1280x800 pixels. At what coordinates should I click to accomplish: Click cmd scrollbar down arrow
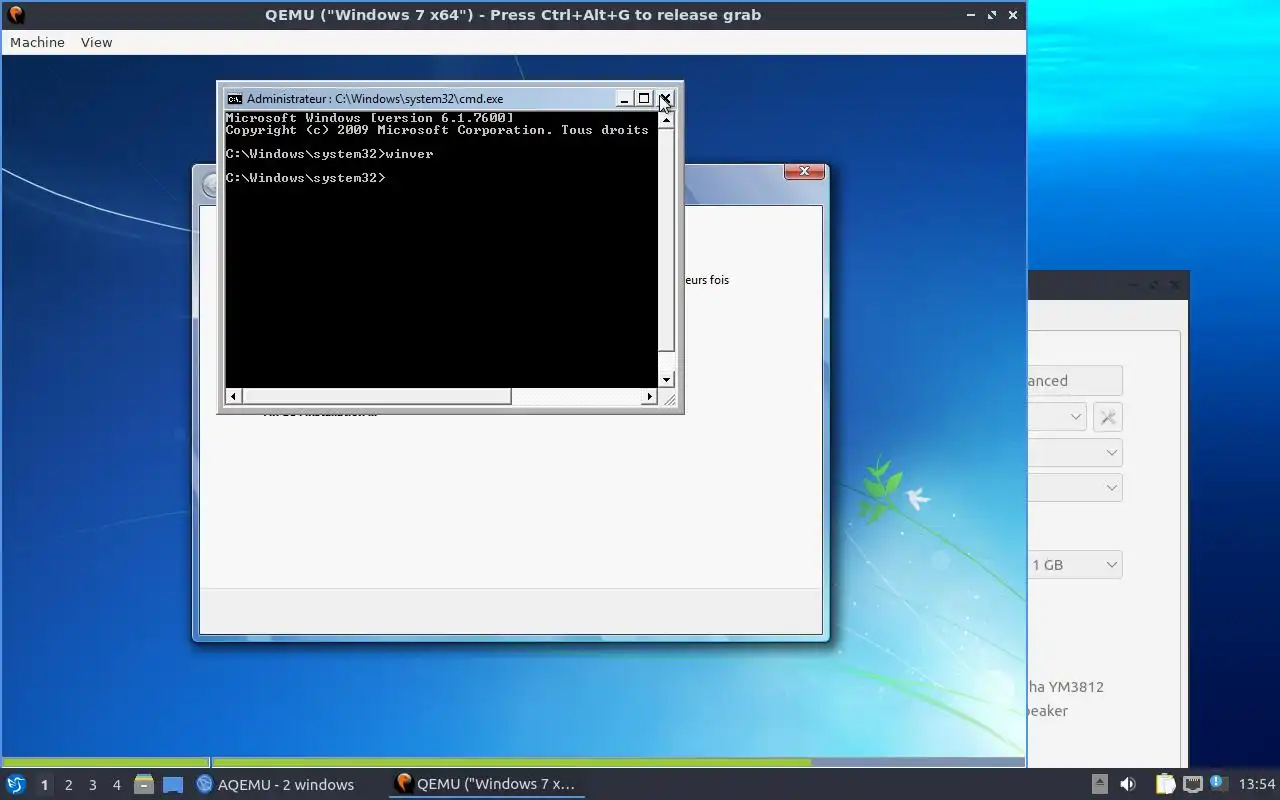(667, 380)
